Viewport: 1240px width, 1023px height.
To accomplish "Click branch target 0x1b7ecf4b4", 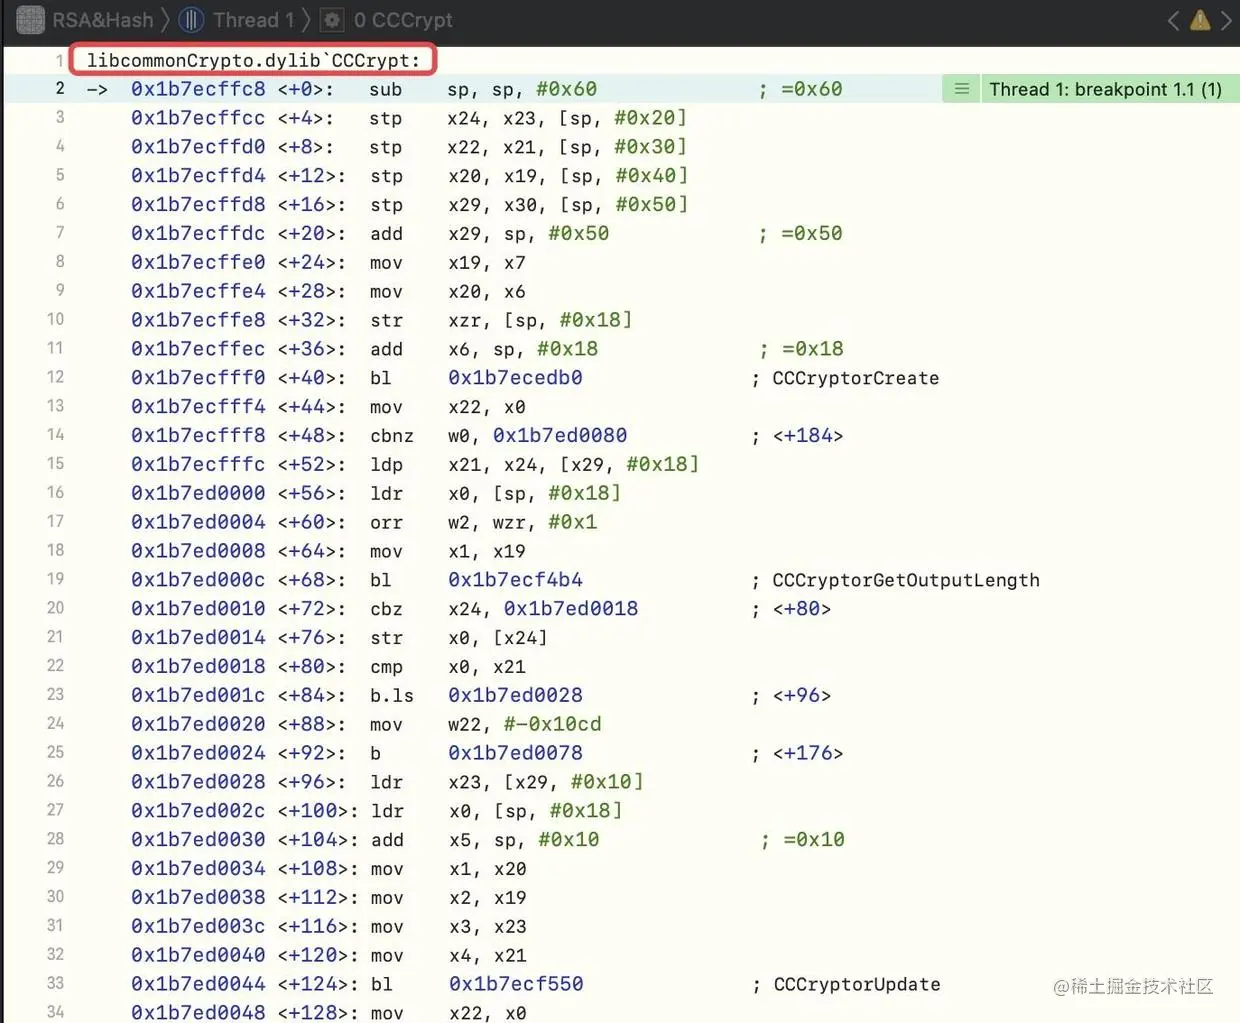I will pyautogui.click(x=515, y=580).
